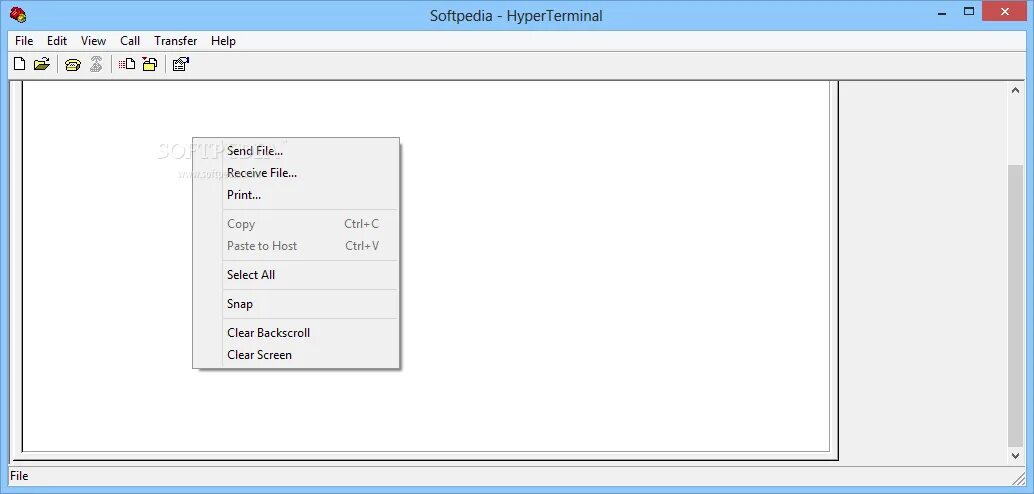Viewport: 1034px width, 494px height.
Task: Click the disabled Paste to Host entry
Action: click(x=296, y=245)
